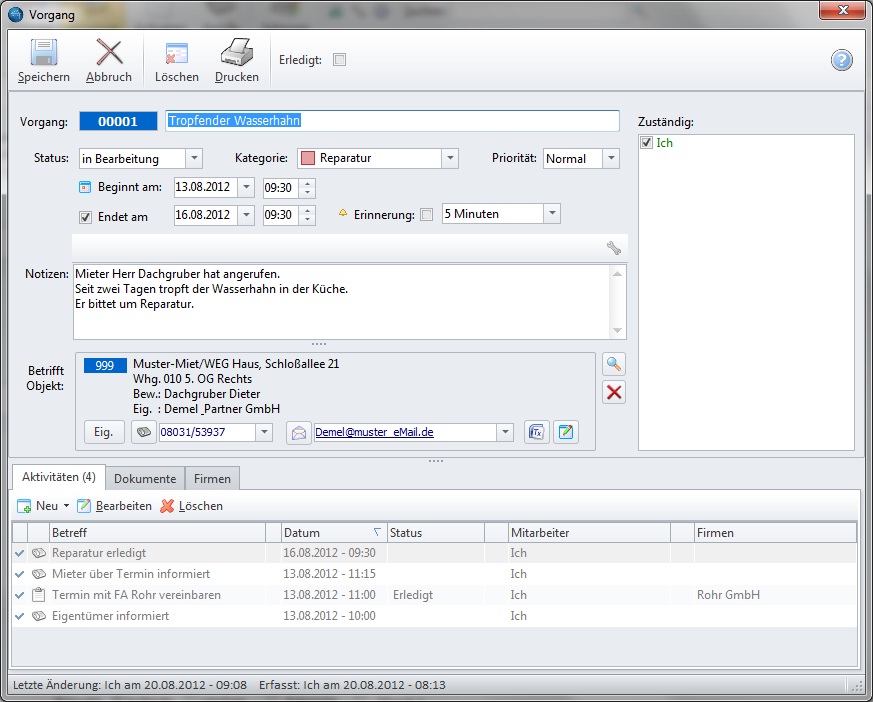
Task: Click the Demel@muster_eMail.de link
Action: (x=374, y=432)
